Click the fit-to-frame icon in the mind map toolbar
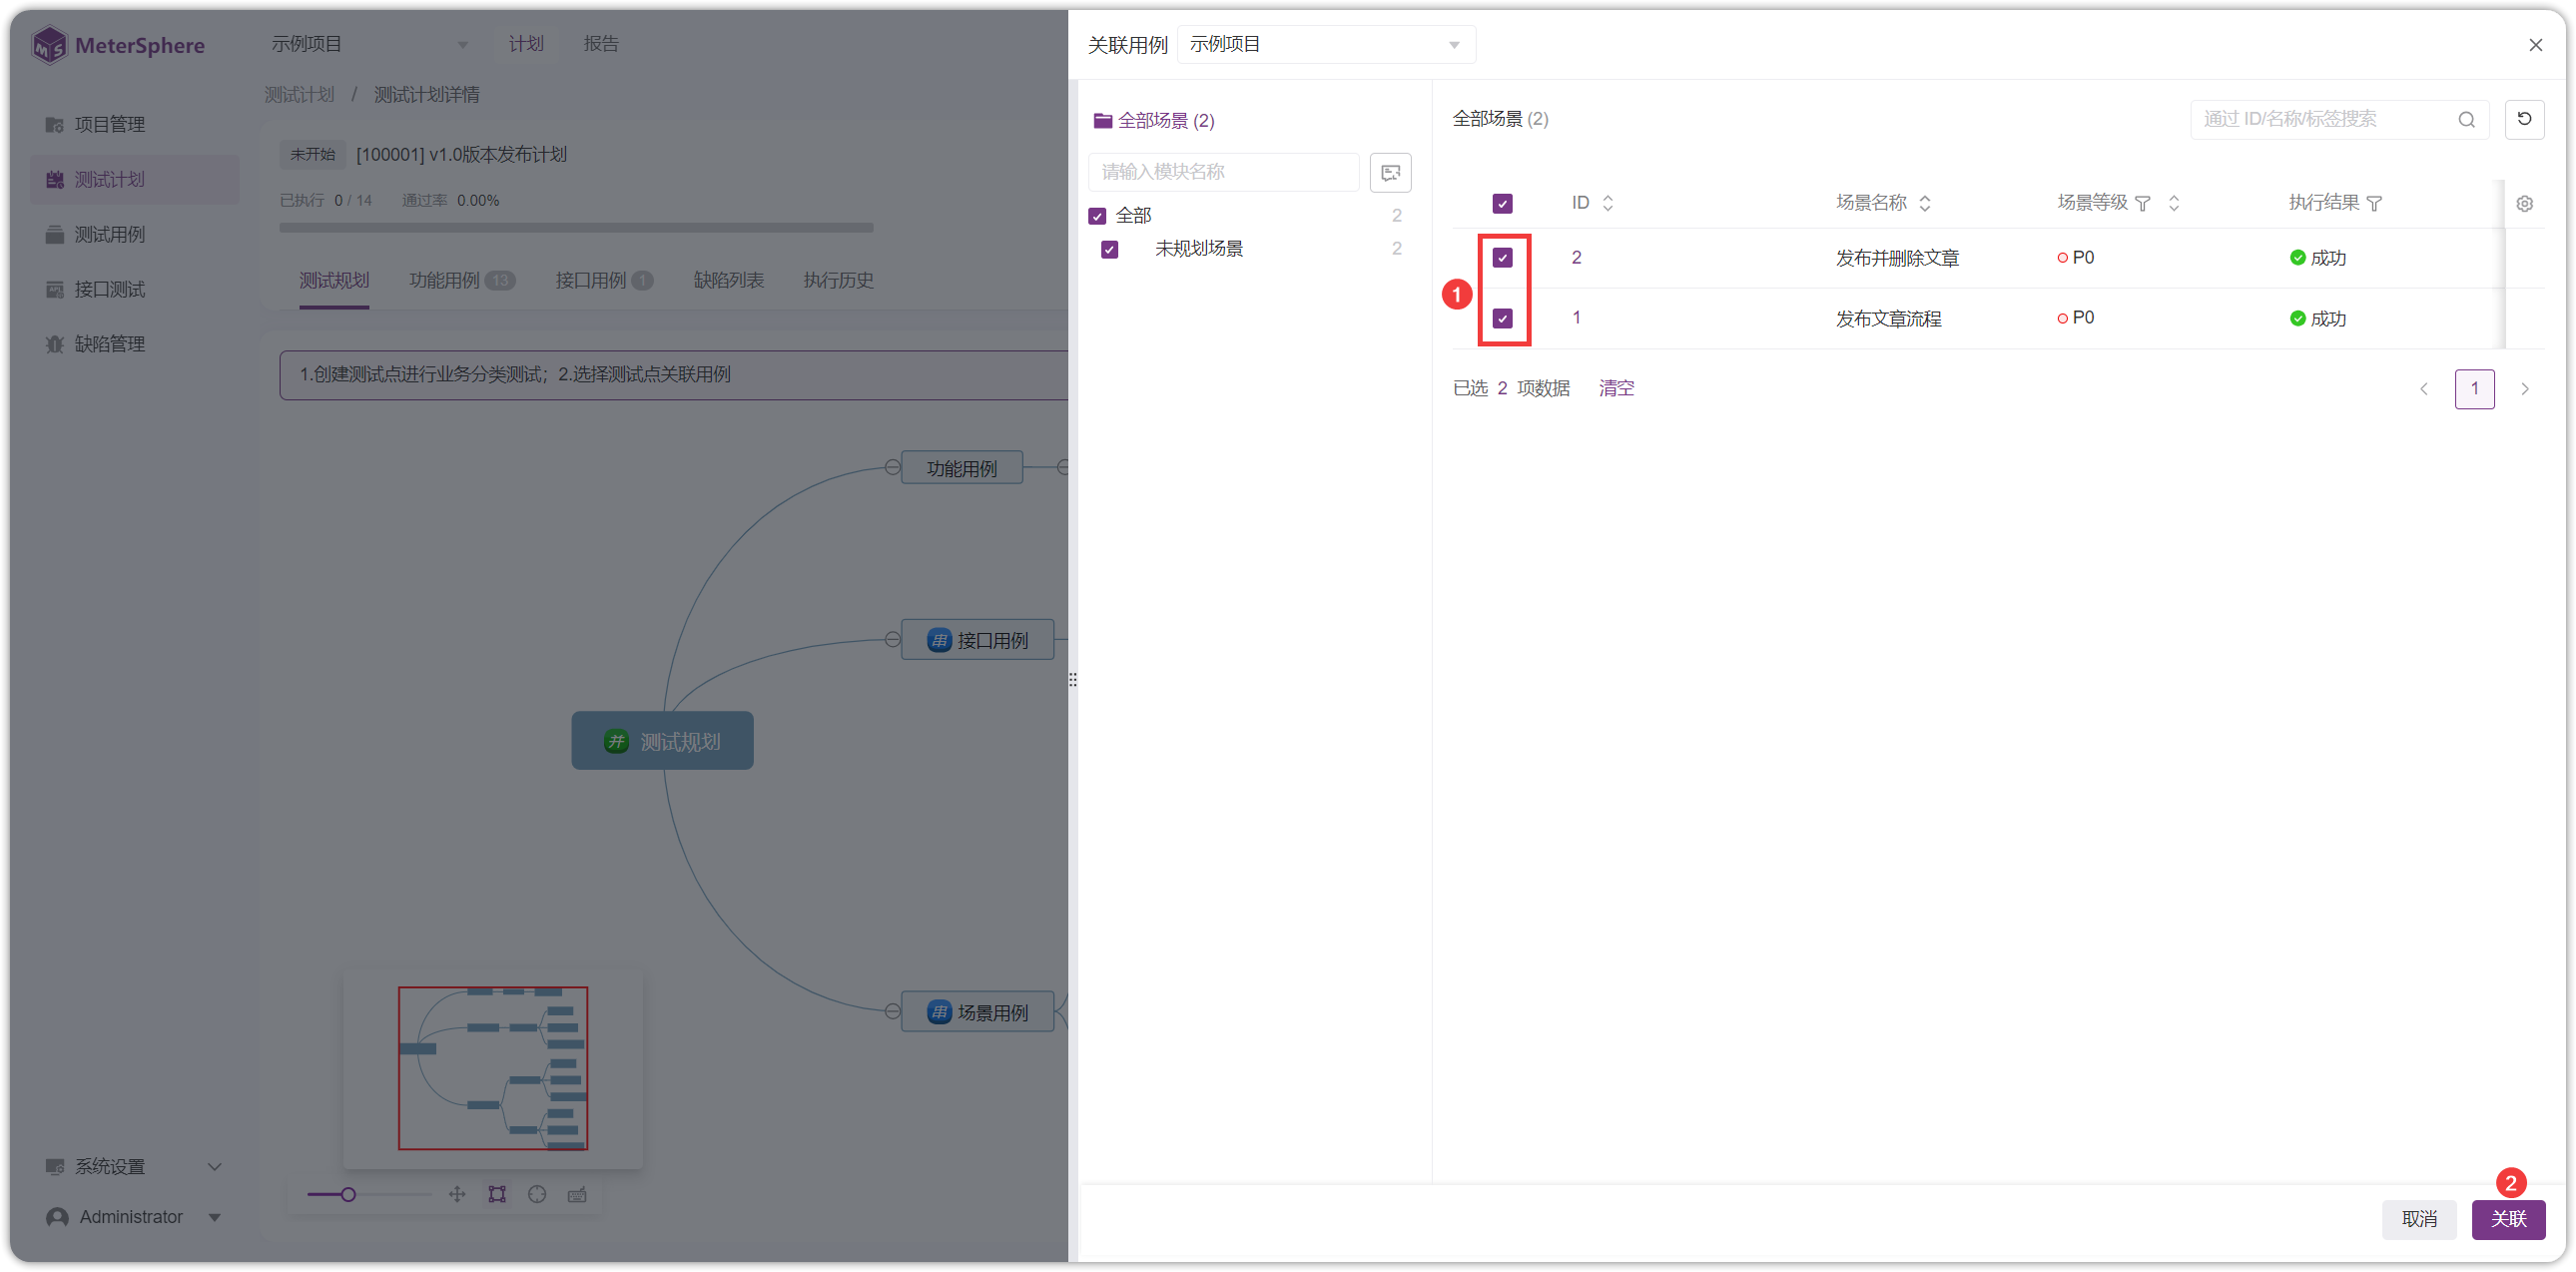This screenshot has width=2576, height=1272. [497, 1194]
